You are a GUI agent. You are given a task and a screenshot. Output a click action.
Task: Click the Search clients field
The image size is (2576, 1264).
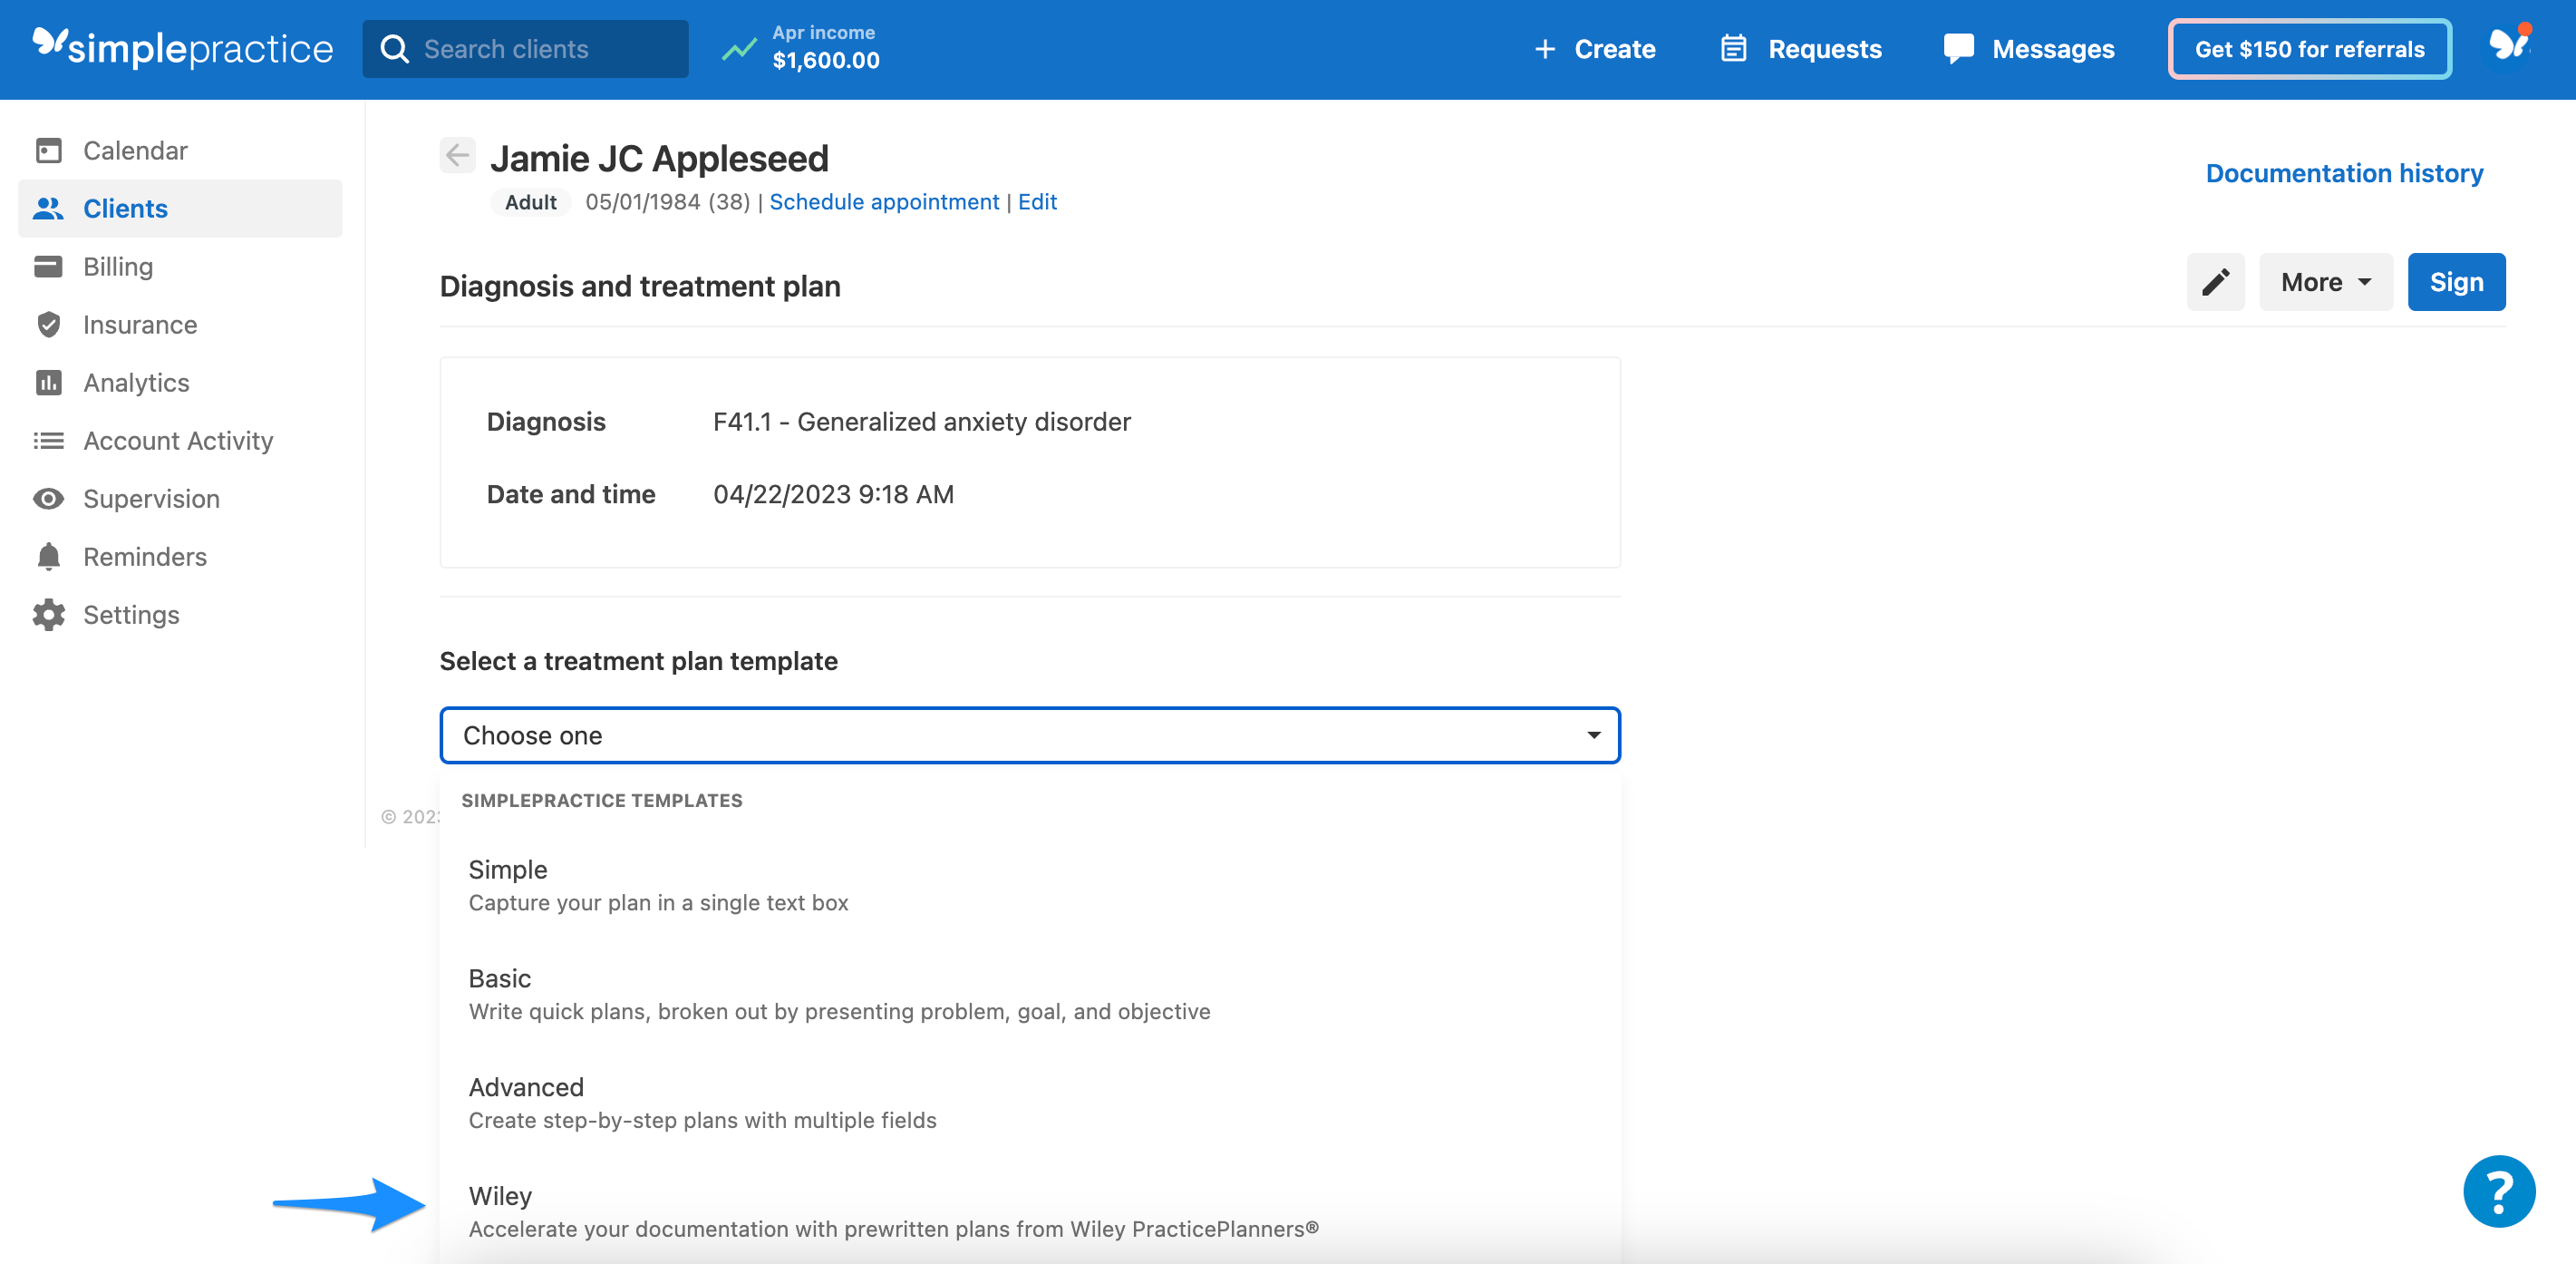(x=525, y=48)
